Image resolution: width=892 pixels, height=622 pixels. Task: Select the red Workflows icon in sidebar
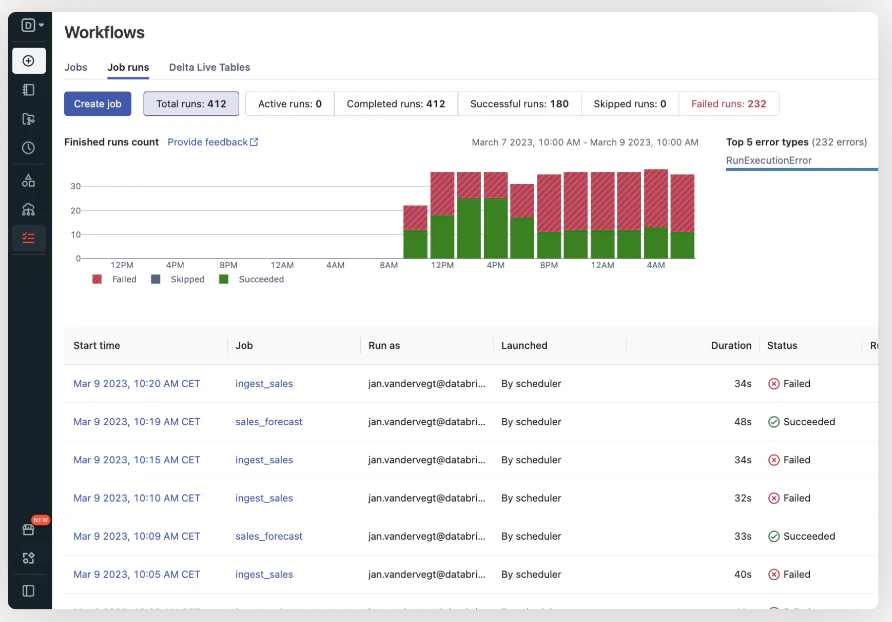[28, 238]
